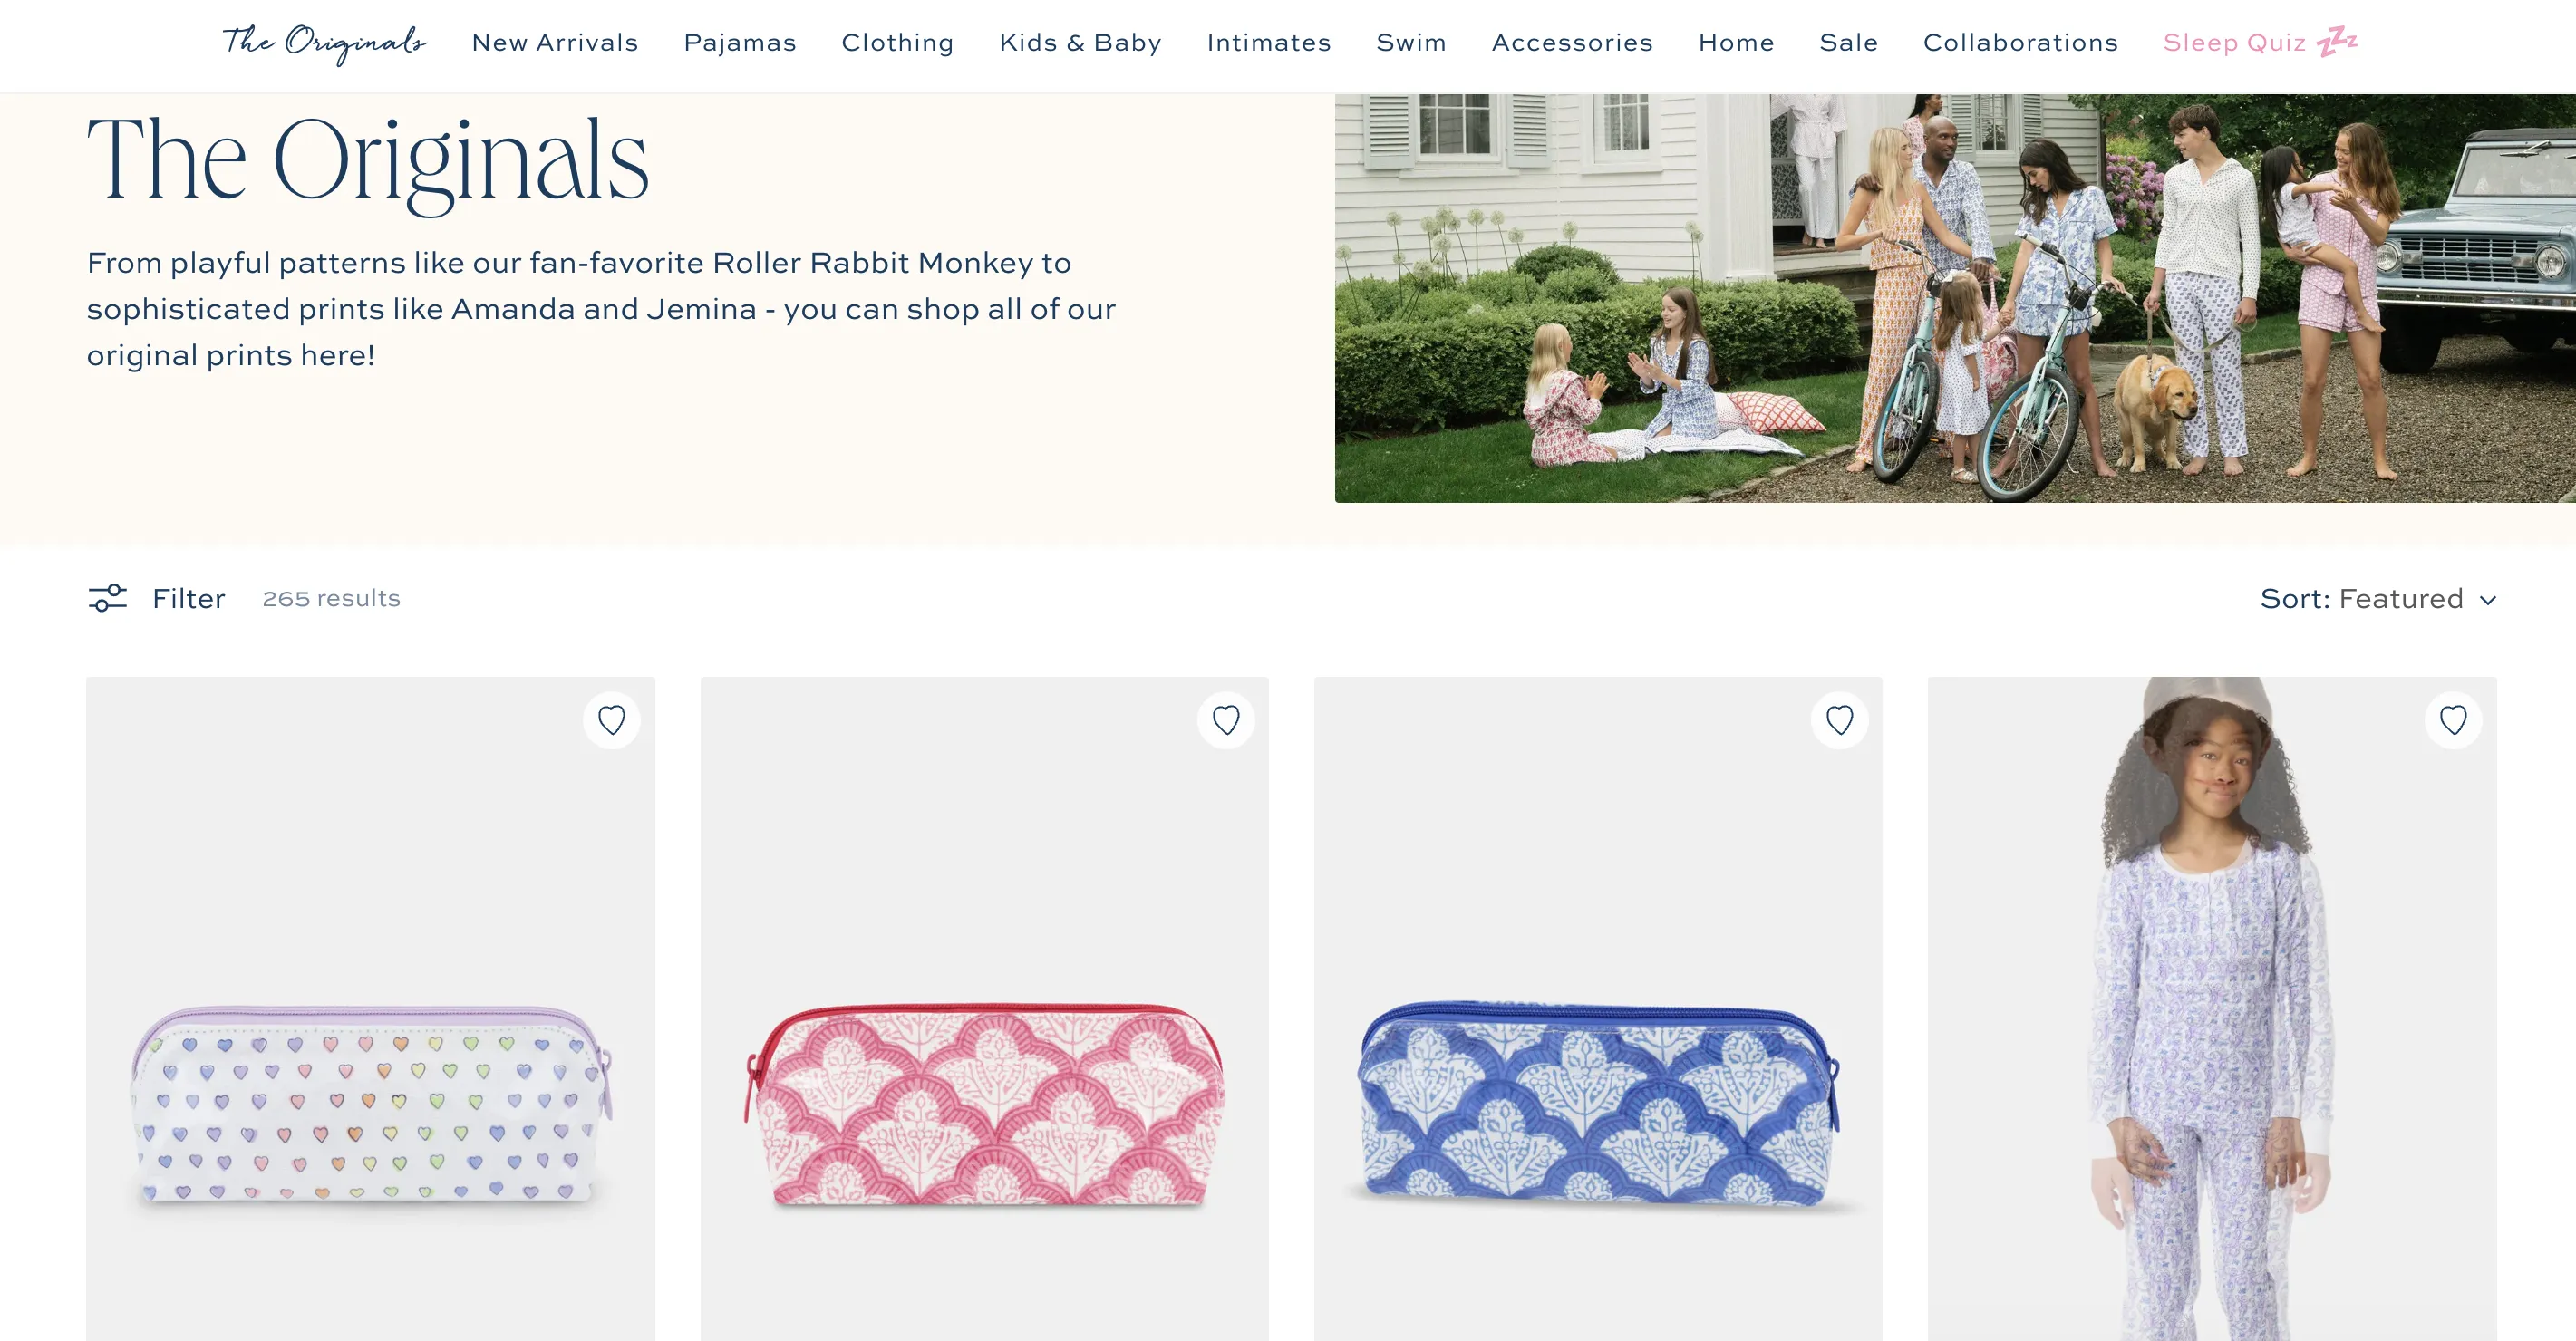The height and width of the screenshot is (1341, 2576).
Task: Favorite the blue print pencil case
Action: [1839, 720]
